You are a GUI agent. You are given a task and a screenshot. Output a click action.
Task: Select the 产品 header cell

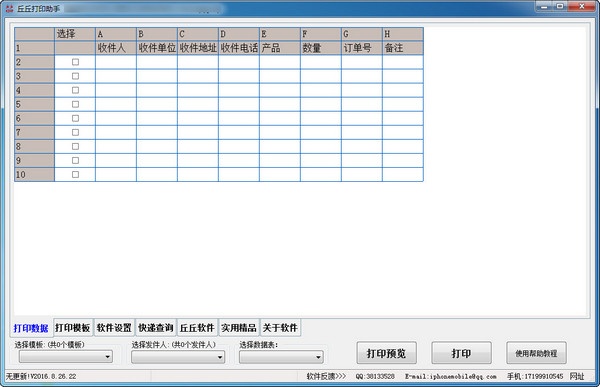coord(280,48)
